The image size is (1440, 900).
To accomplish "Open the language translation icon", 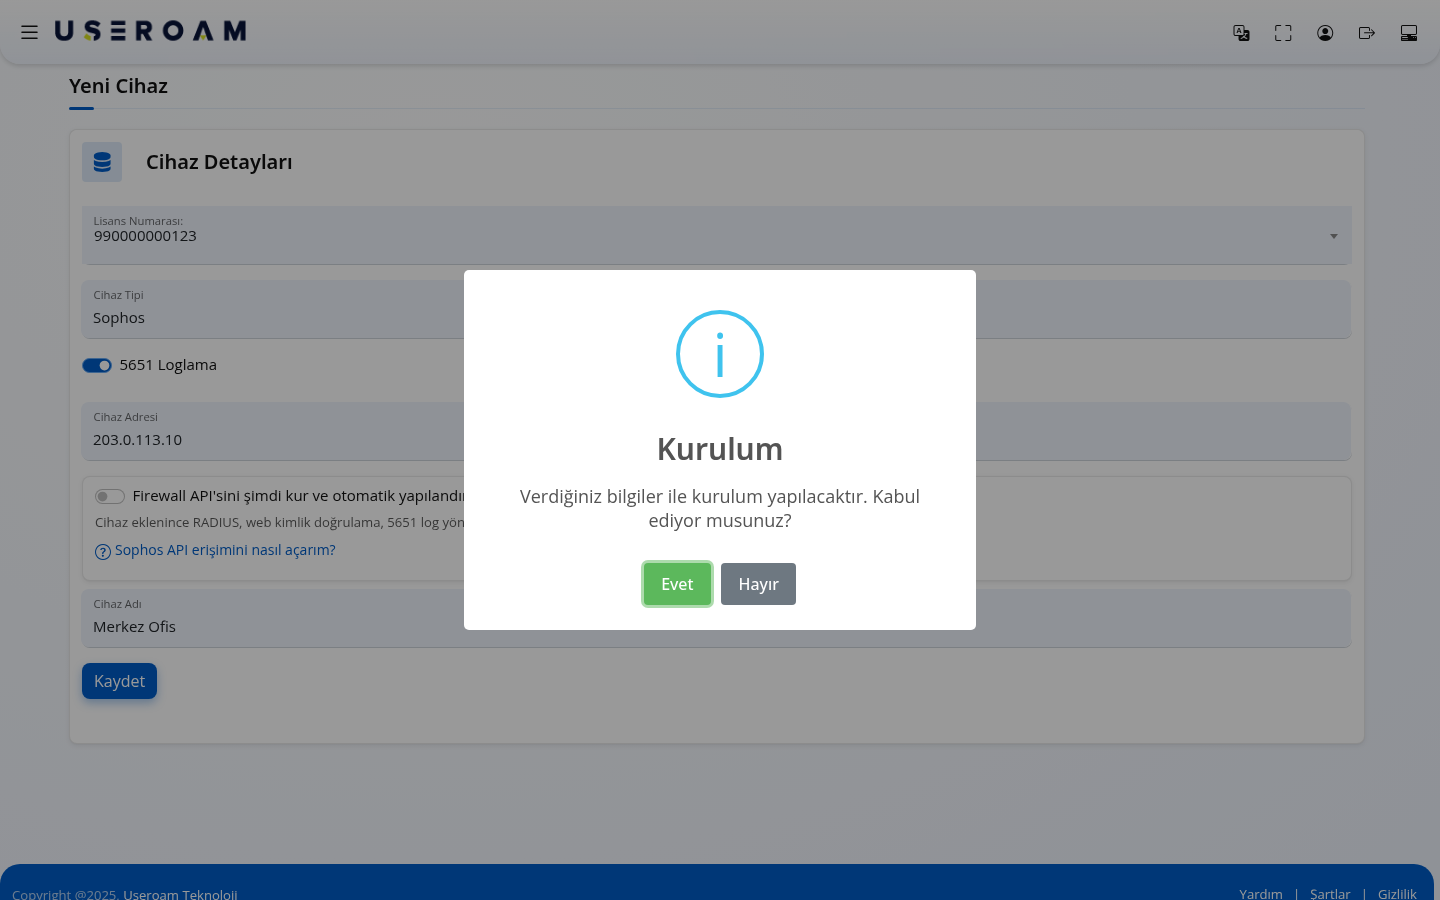I will pyautogui.click(x=1241, y=33).
